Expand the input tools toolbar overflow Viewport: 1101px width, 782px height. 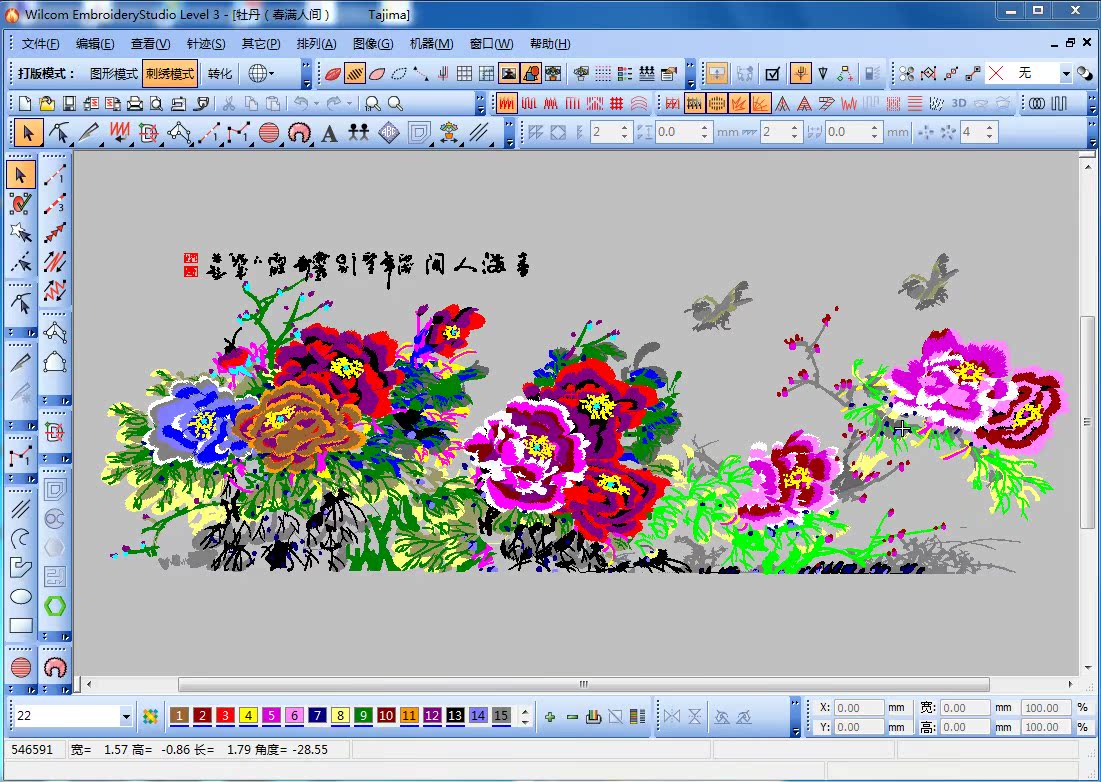[x=510, y=132]
